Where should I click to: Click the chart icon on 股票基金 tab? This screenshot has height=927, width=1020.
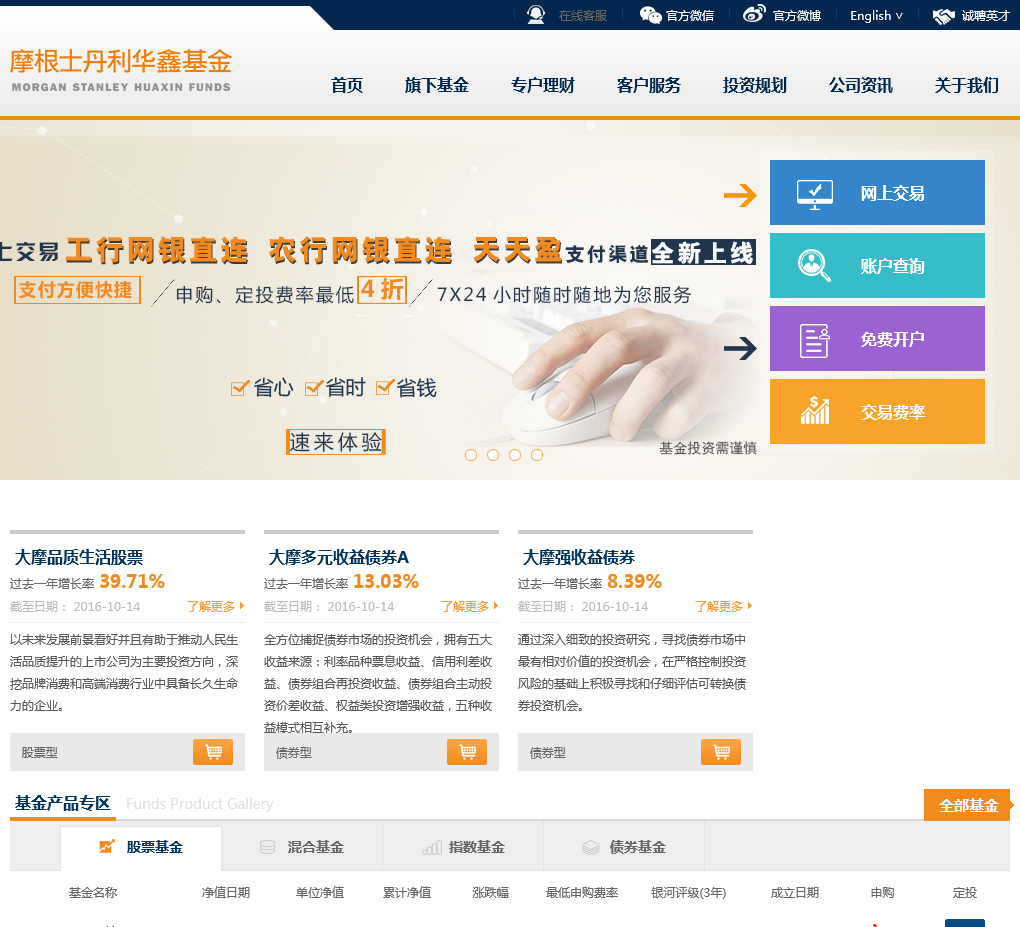(x=107, y=846)
